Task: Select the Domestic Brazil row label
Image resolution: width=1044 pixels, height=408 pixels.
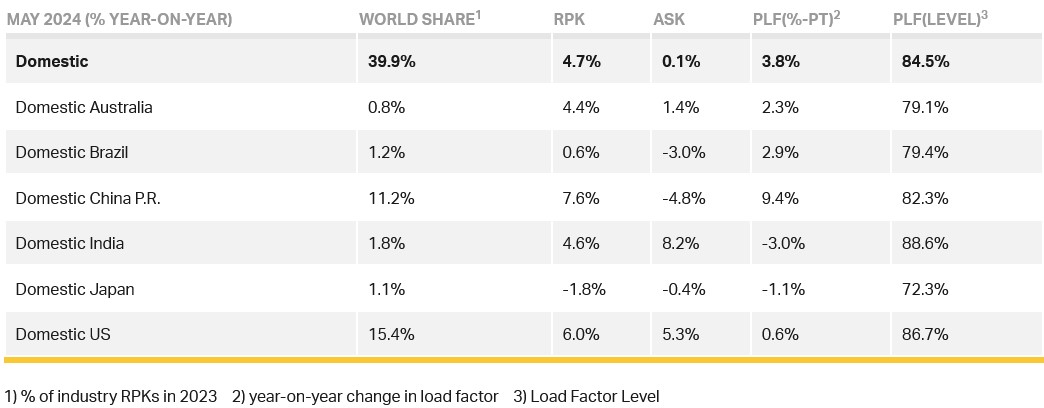Action: (71, 152)
